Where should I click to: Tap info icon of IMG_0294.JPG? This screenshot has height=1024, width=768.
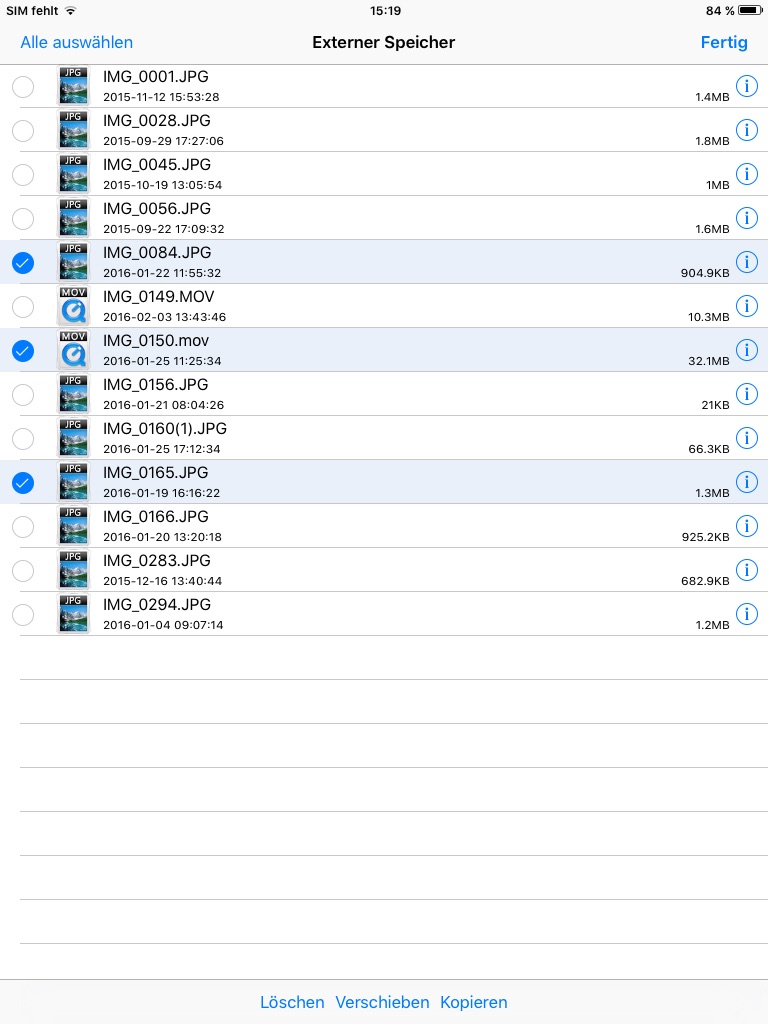746,614
